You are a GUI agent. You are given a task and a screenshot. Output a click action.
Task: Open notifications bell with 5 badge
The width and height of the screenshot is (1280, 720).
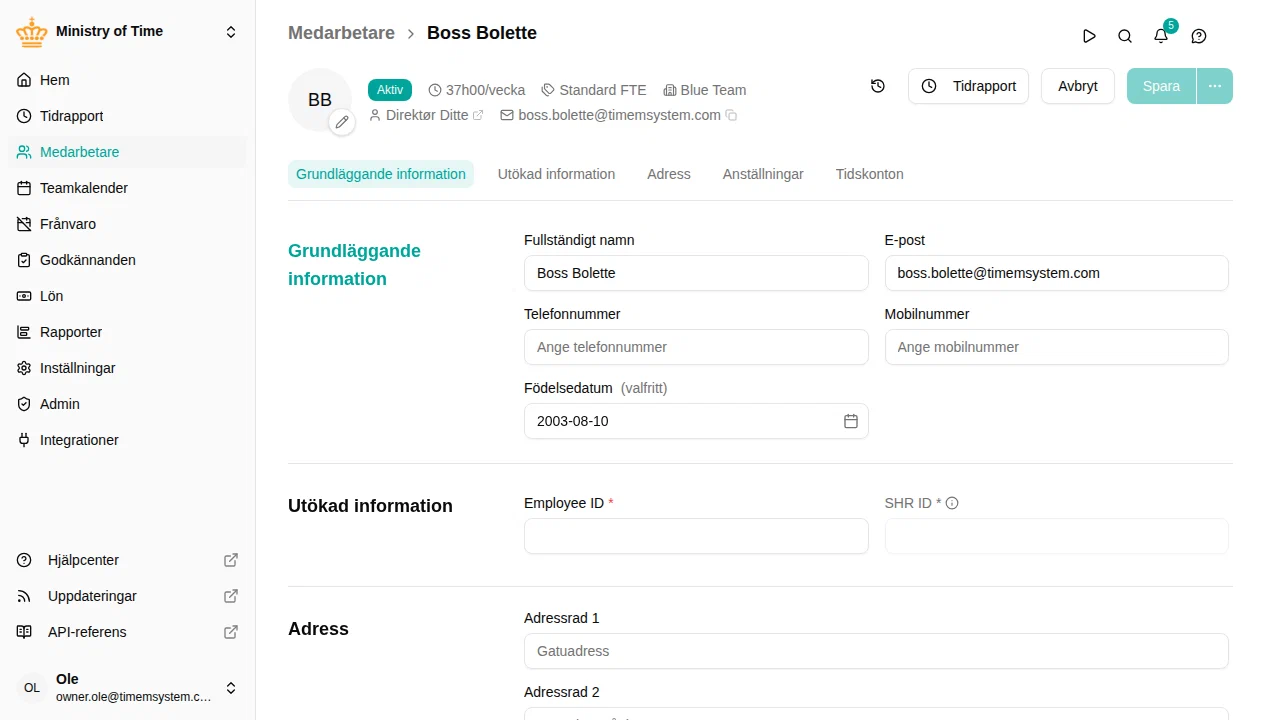(1161, 36)
